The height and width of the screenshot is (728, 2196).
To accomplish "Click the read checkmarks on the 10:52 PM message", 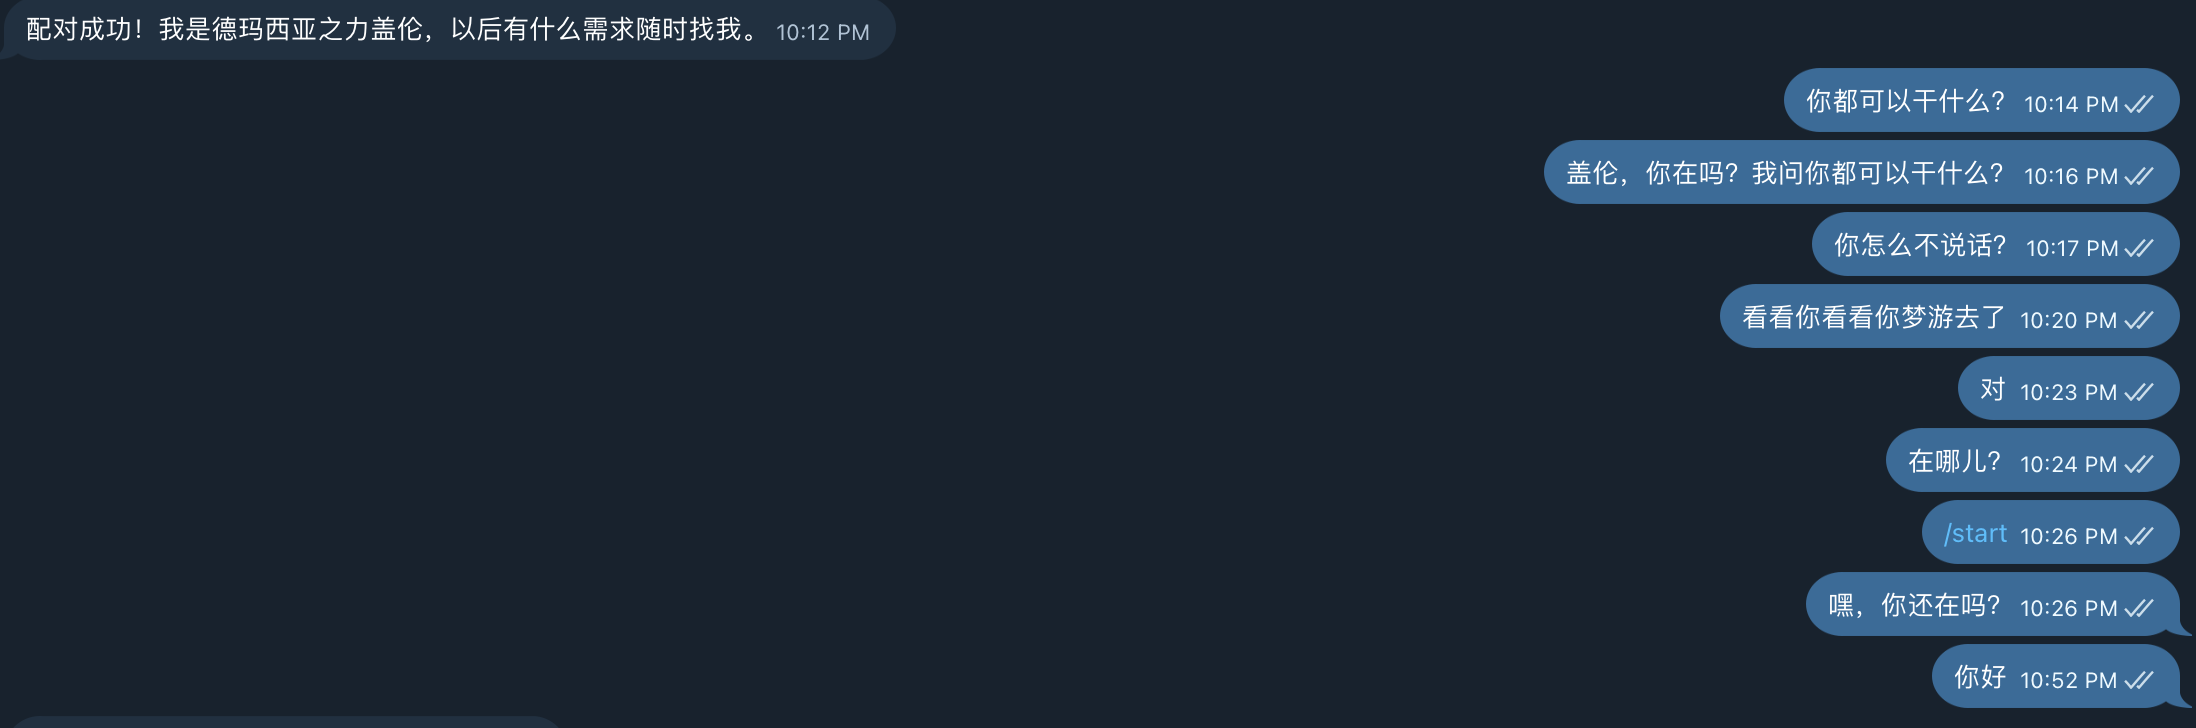I will click(x=2139, y=680).
